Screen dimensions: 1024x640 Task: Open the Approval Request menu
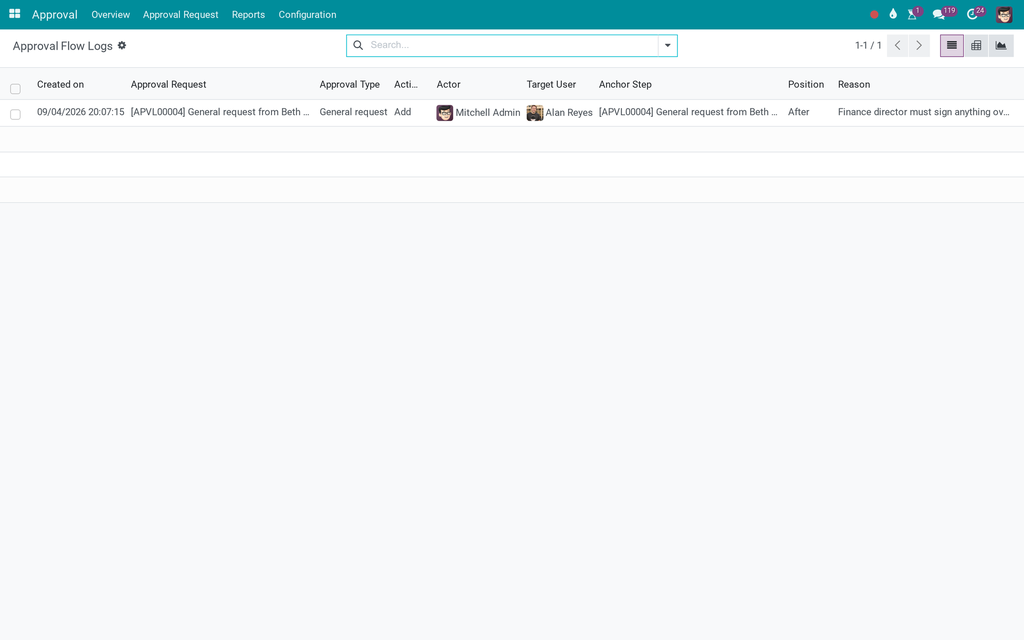[180, 14]
